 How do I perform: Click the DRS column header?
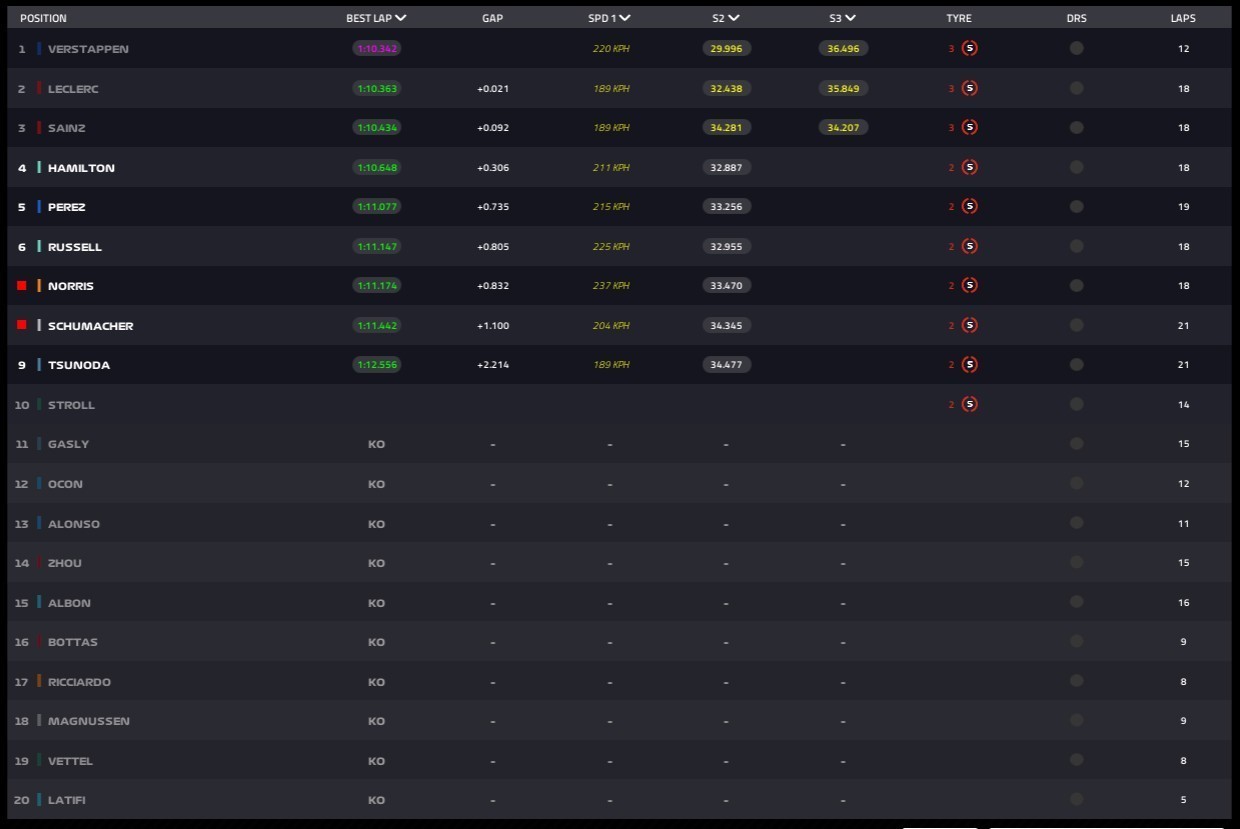coord(1076,18)
